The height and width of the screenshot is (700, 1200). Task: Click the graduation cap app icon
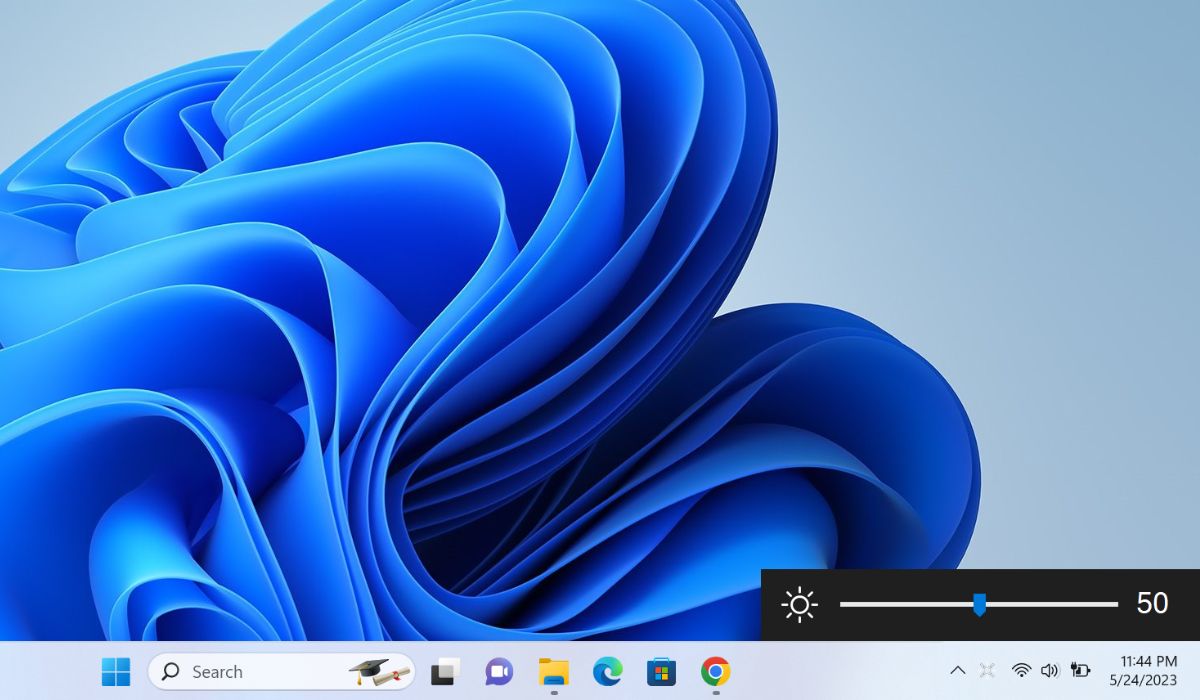click(x=375, y=671)
